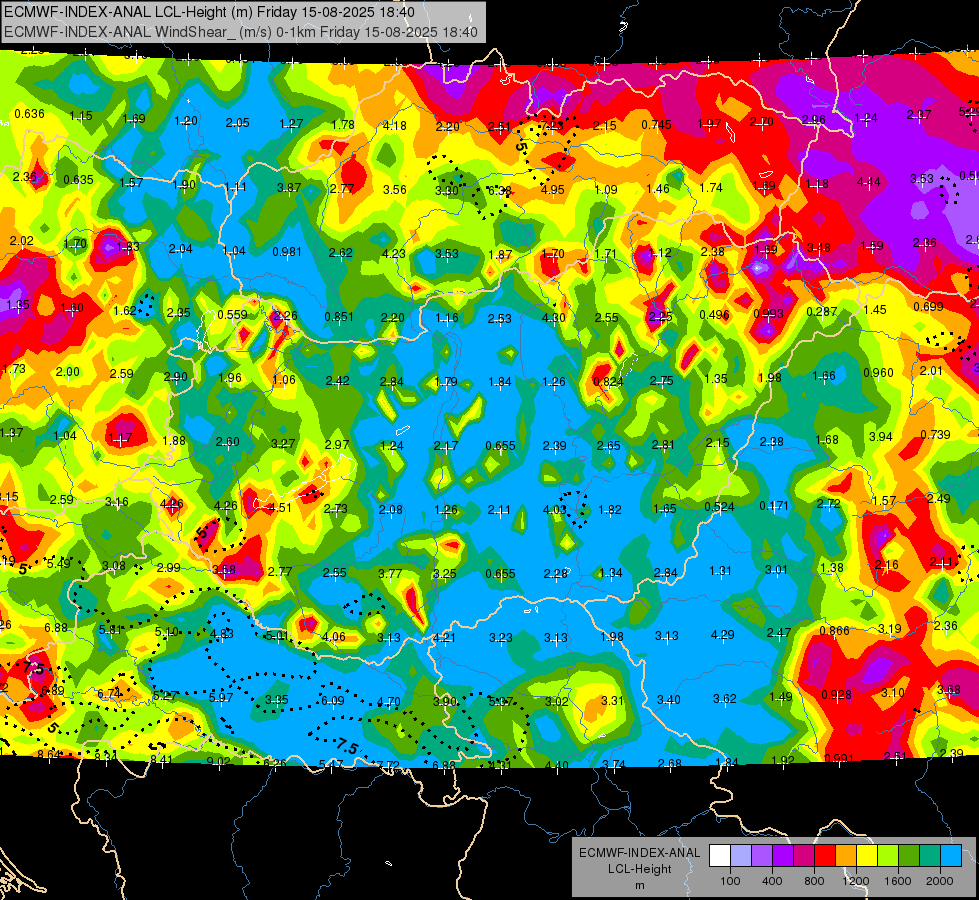
Task: Click the wind shear value 0.496
Action: [x=714, y=315]
